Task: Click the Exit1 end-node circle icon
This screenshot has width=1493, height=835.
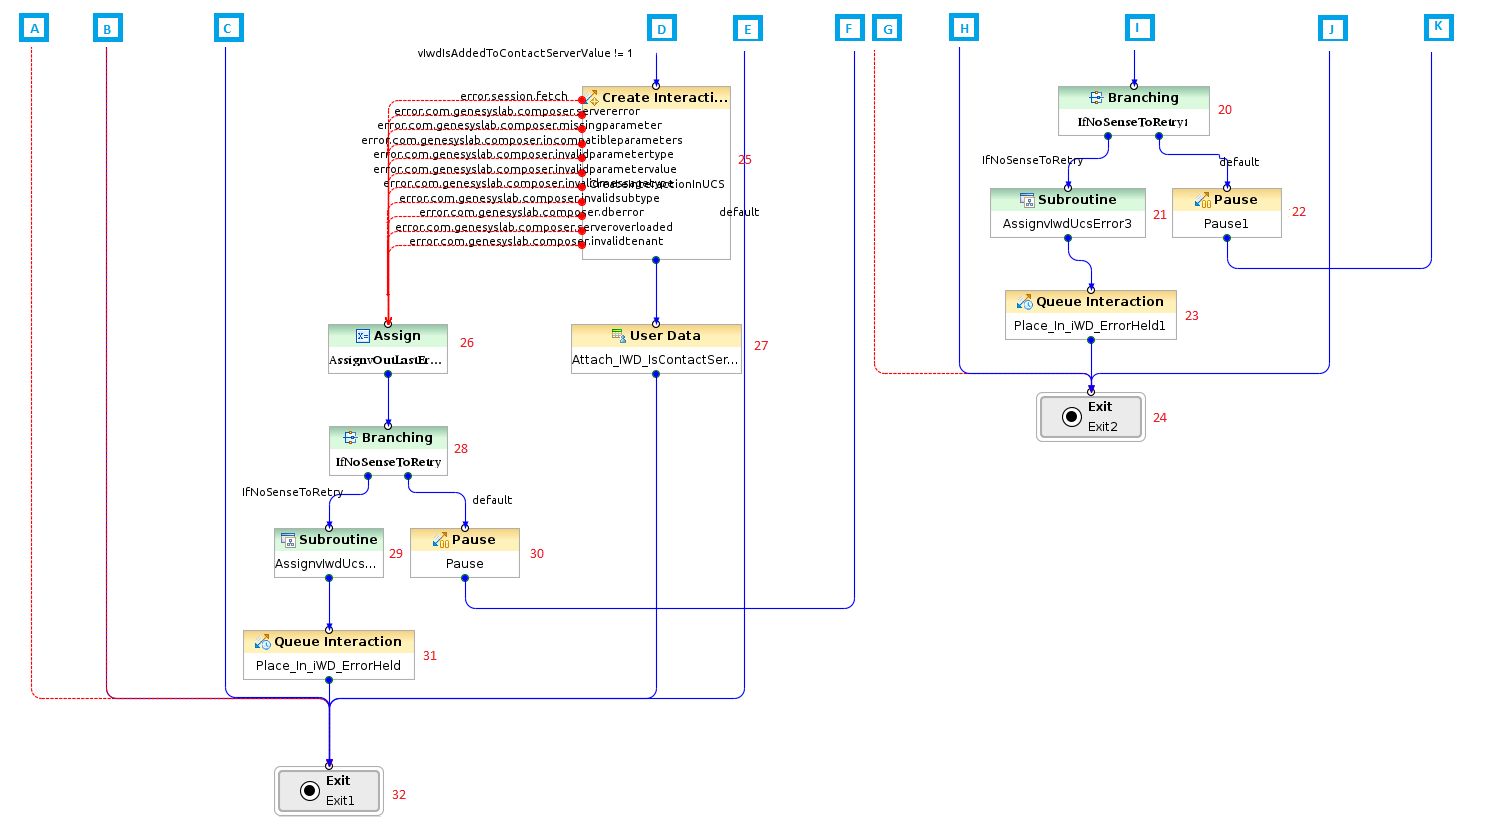Action: [311, 791]
